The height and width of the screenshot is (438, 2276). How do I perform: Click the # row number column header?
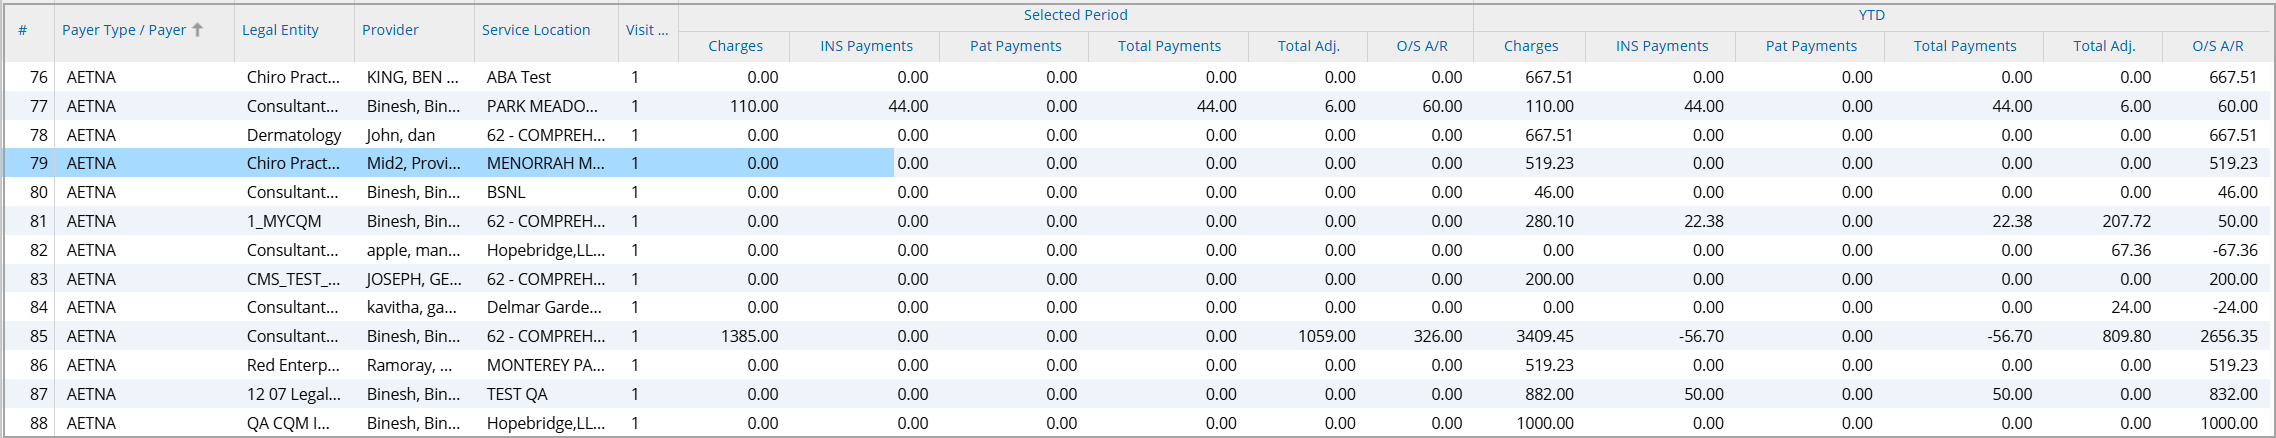22,30
